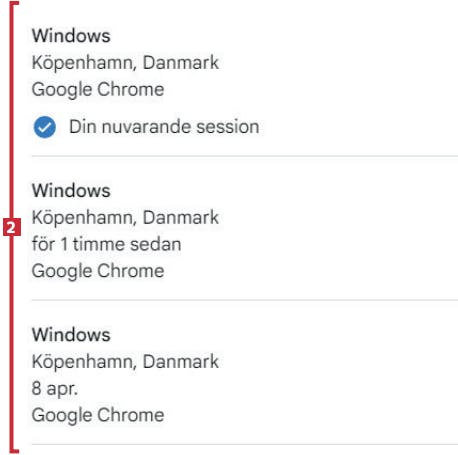Image resolution: width=458 pixels, height=455 pixels.
Task: Click the red number 2 badge
Action: (x=12, y=227)
